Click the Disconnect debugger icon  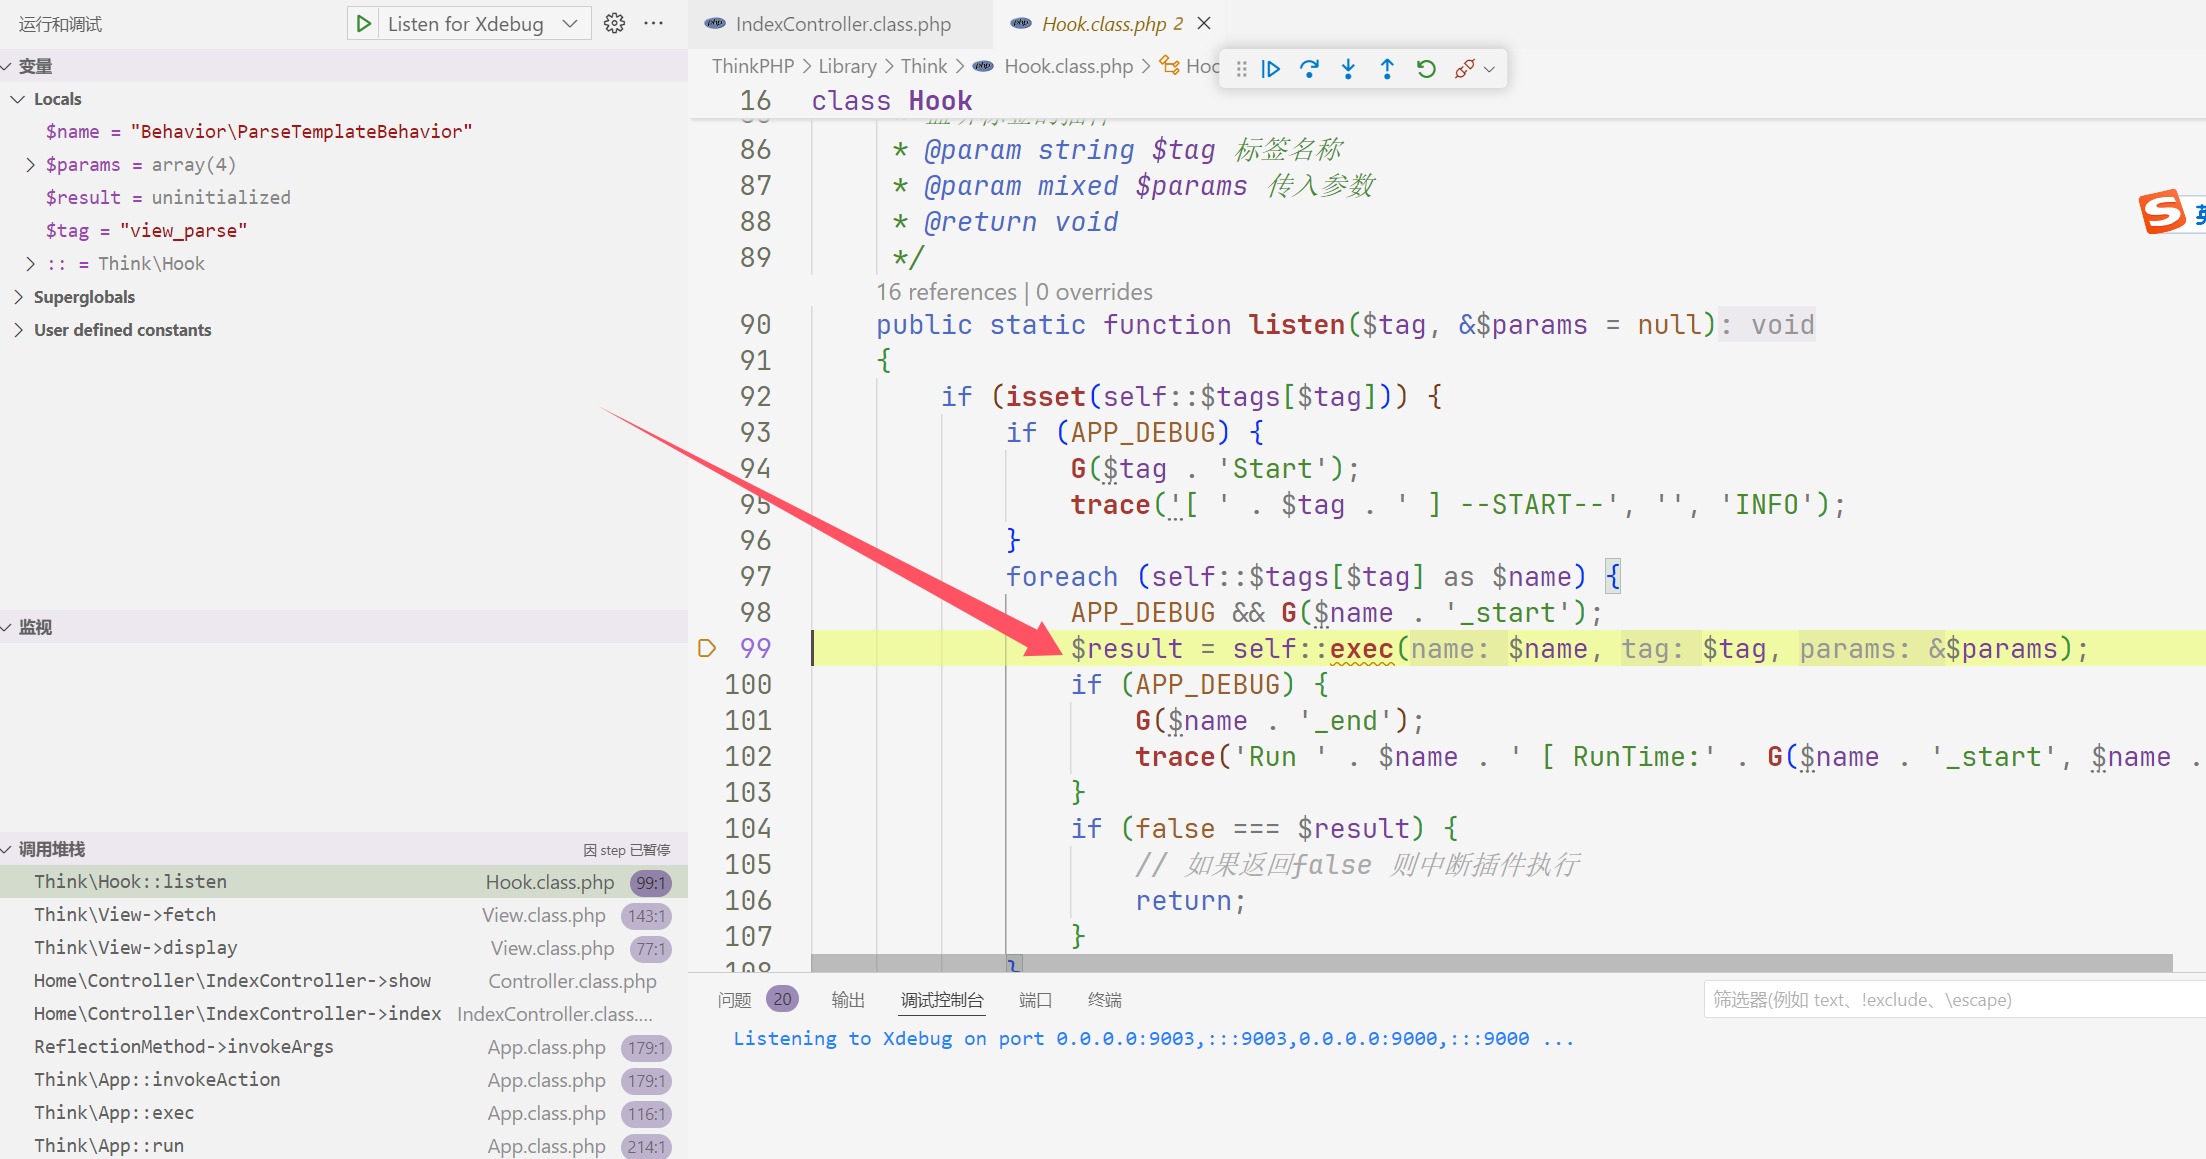1465,69
